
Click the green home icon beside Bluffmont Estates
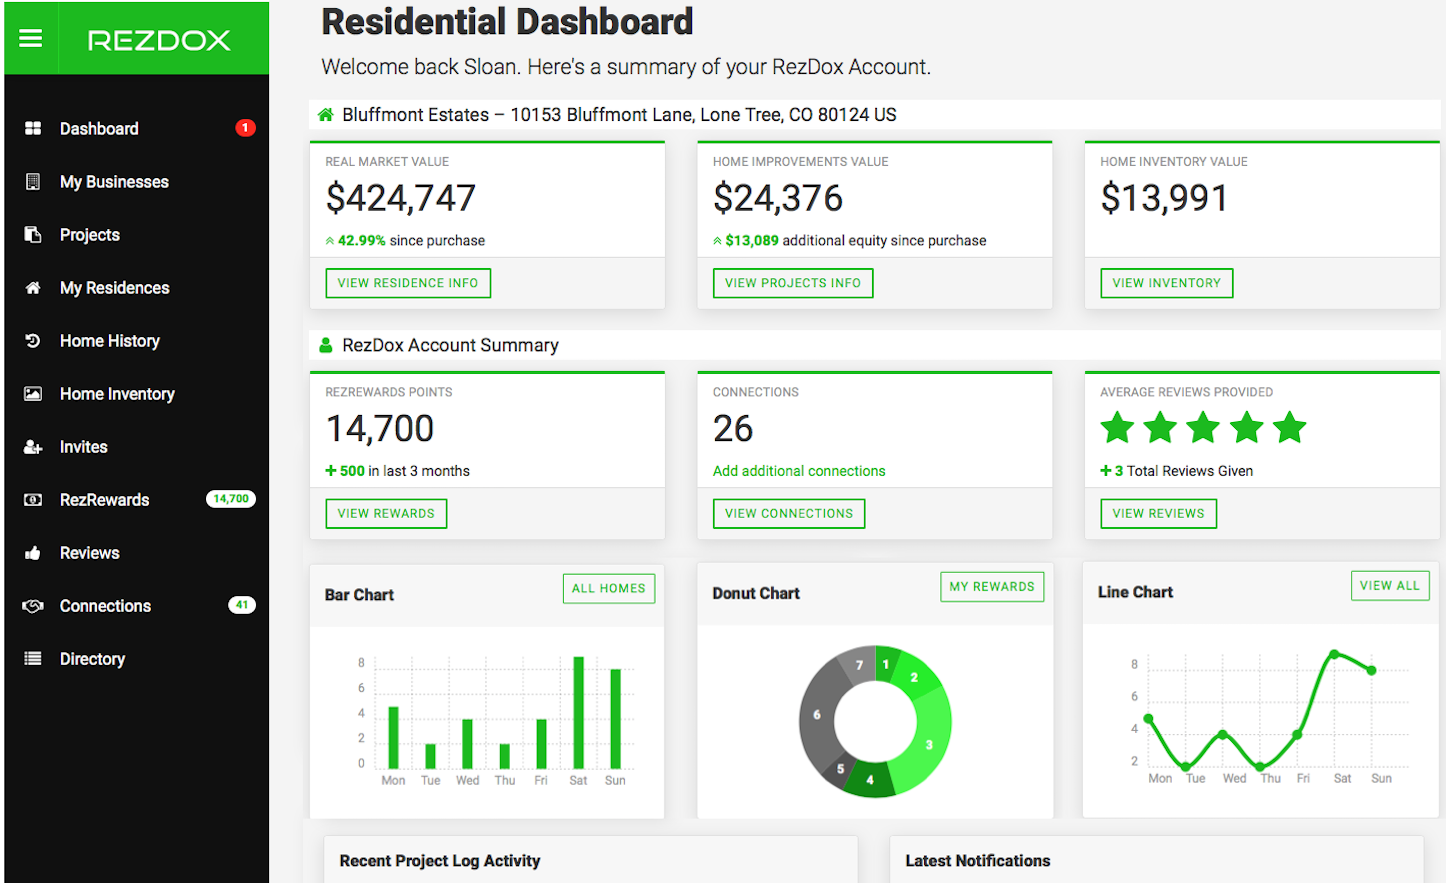[325, 115]
